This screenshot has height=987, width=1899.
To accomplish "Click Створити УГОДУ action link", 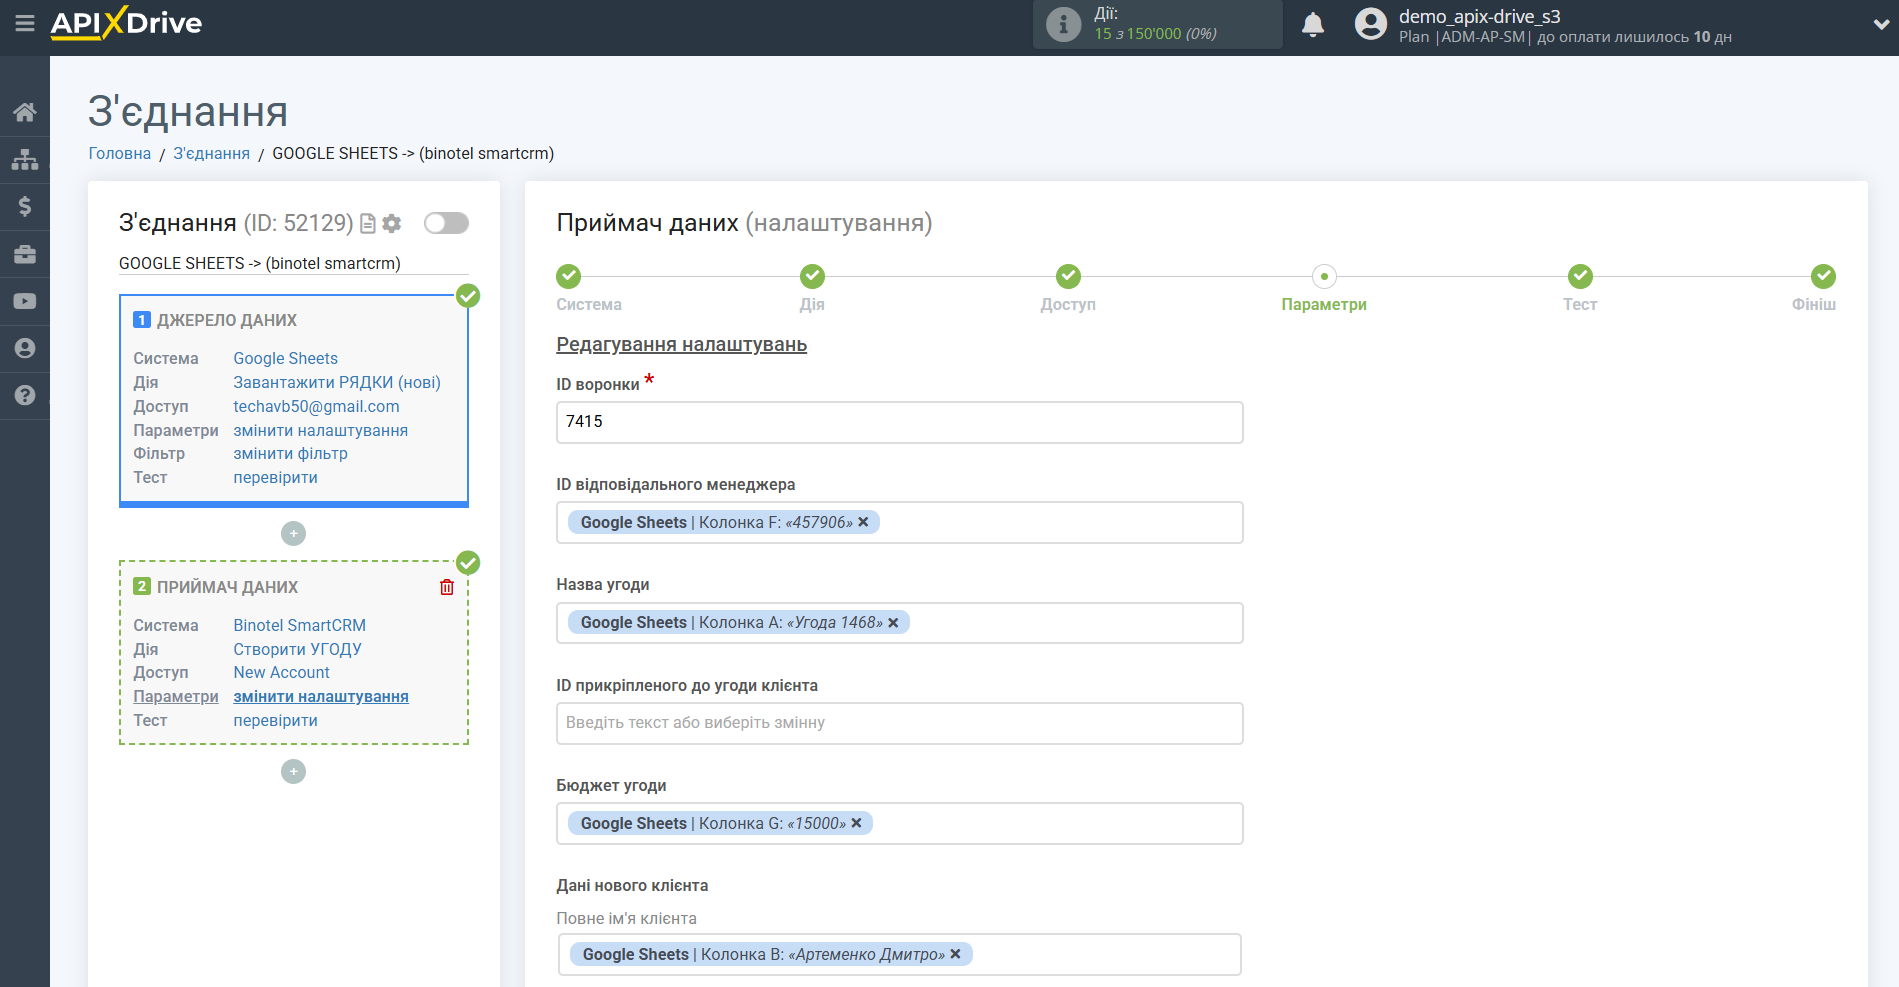I will (x=298, y=649).
